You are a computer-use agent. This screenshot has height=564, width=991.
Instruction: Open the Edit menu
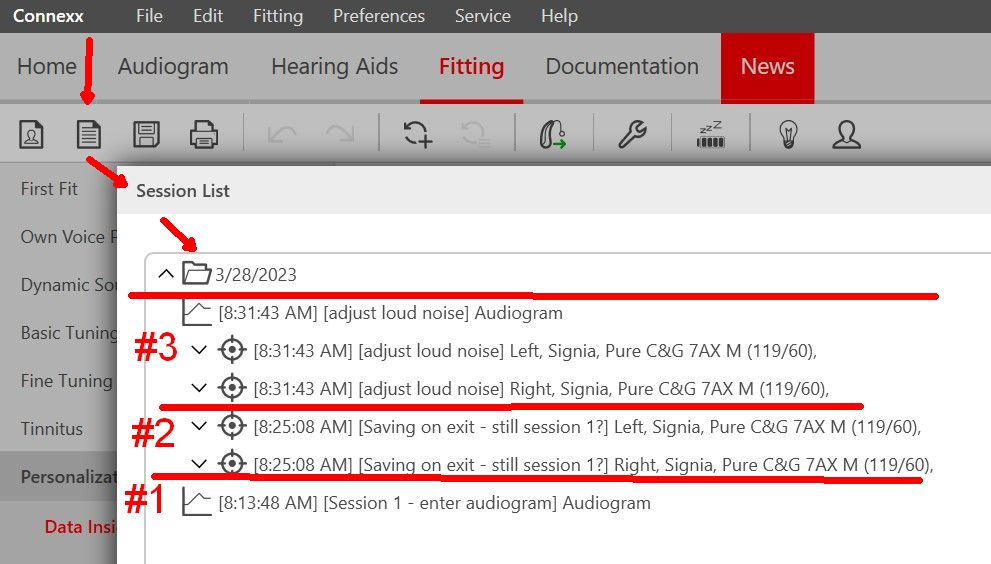pyautogui.click(x=208, y=16)
